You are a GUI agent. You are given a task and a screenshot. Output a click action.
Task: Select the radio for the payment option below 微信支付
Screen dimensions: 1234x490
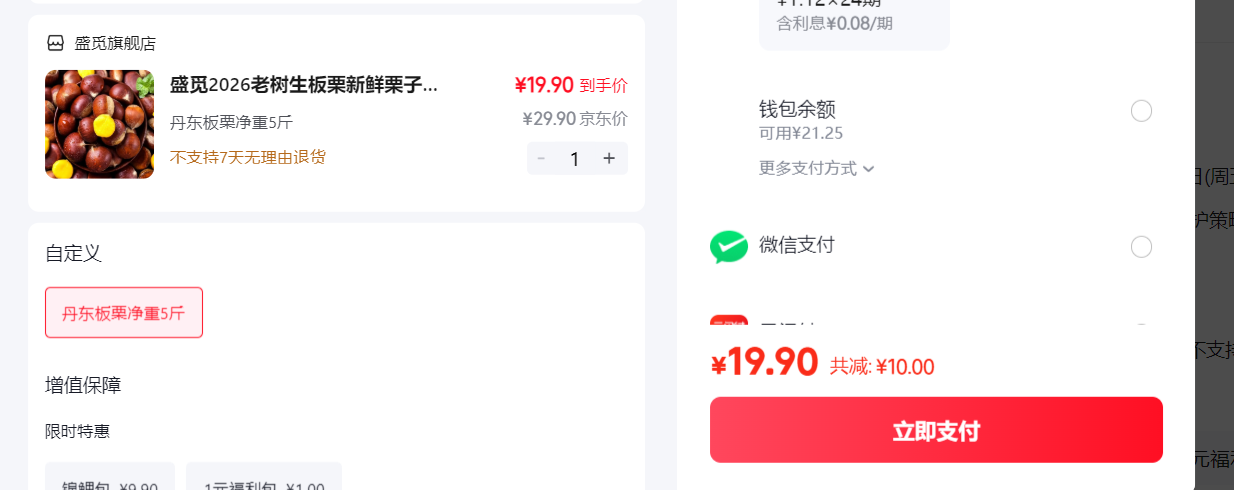1141,325
